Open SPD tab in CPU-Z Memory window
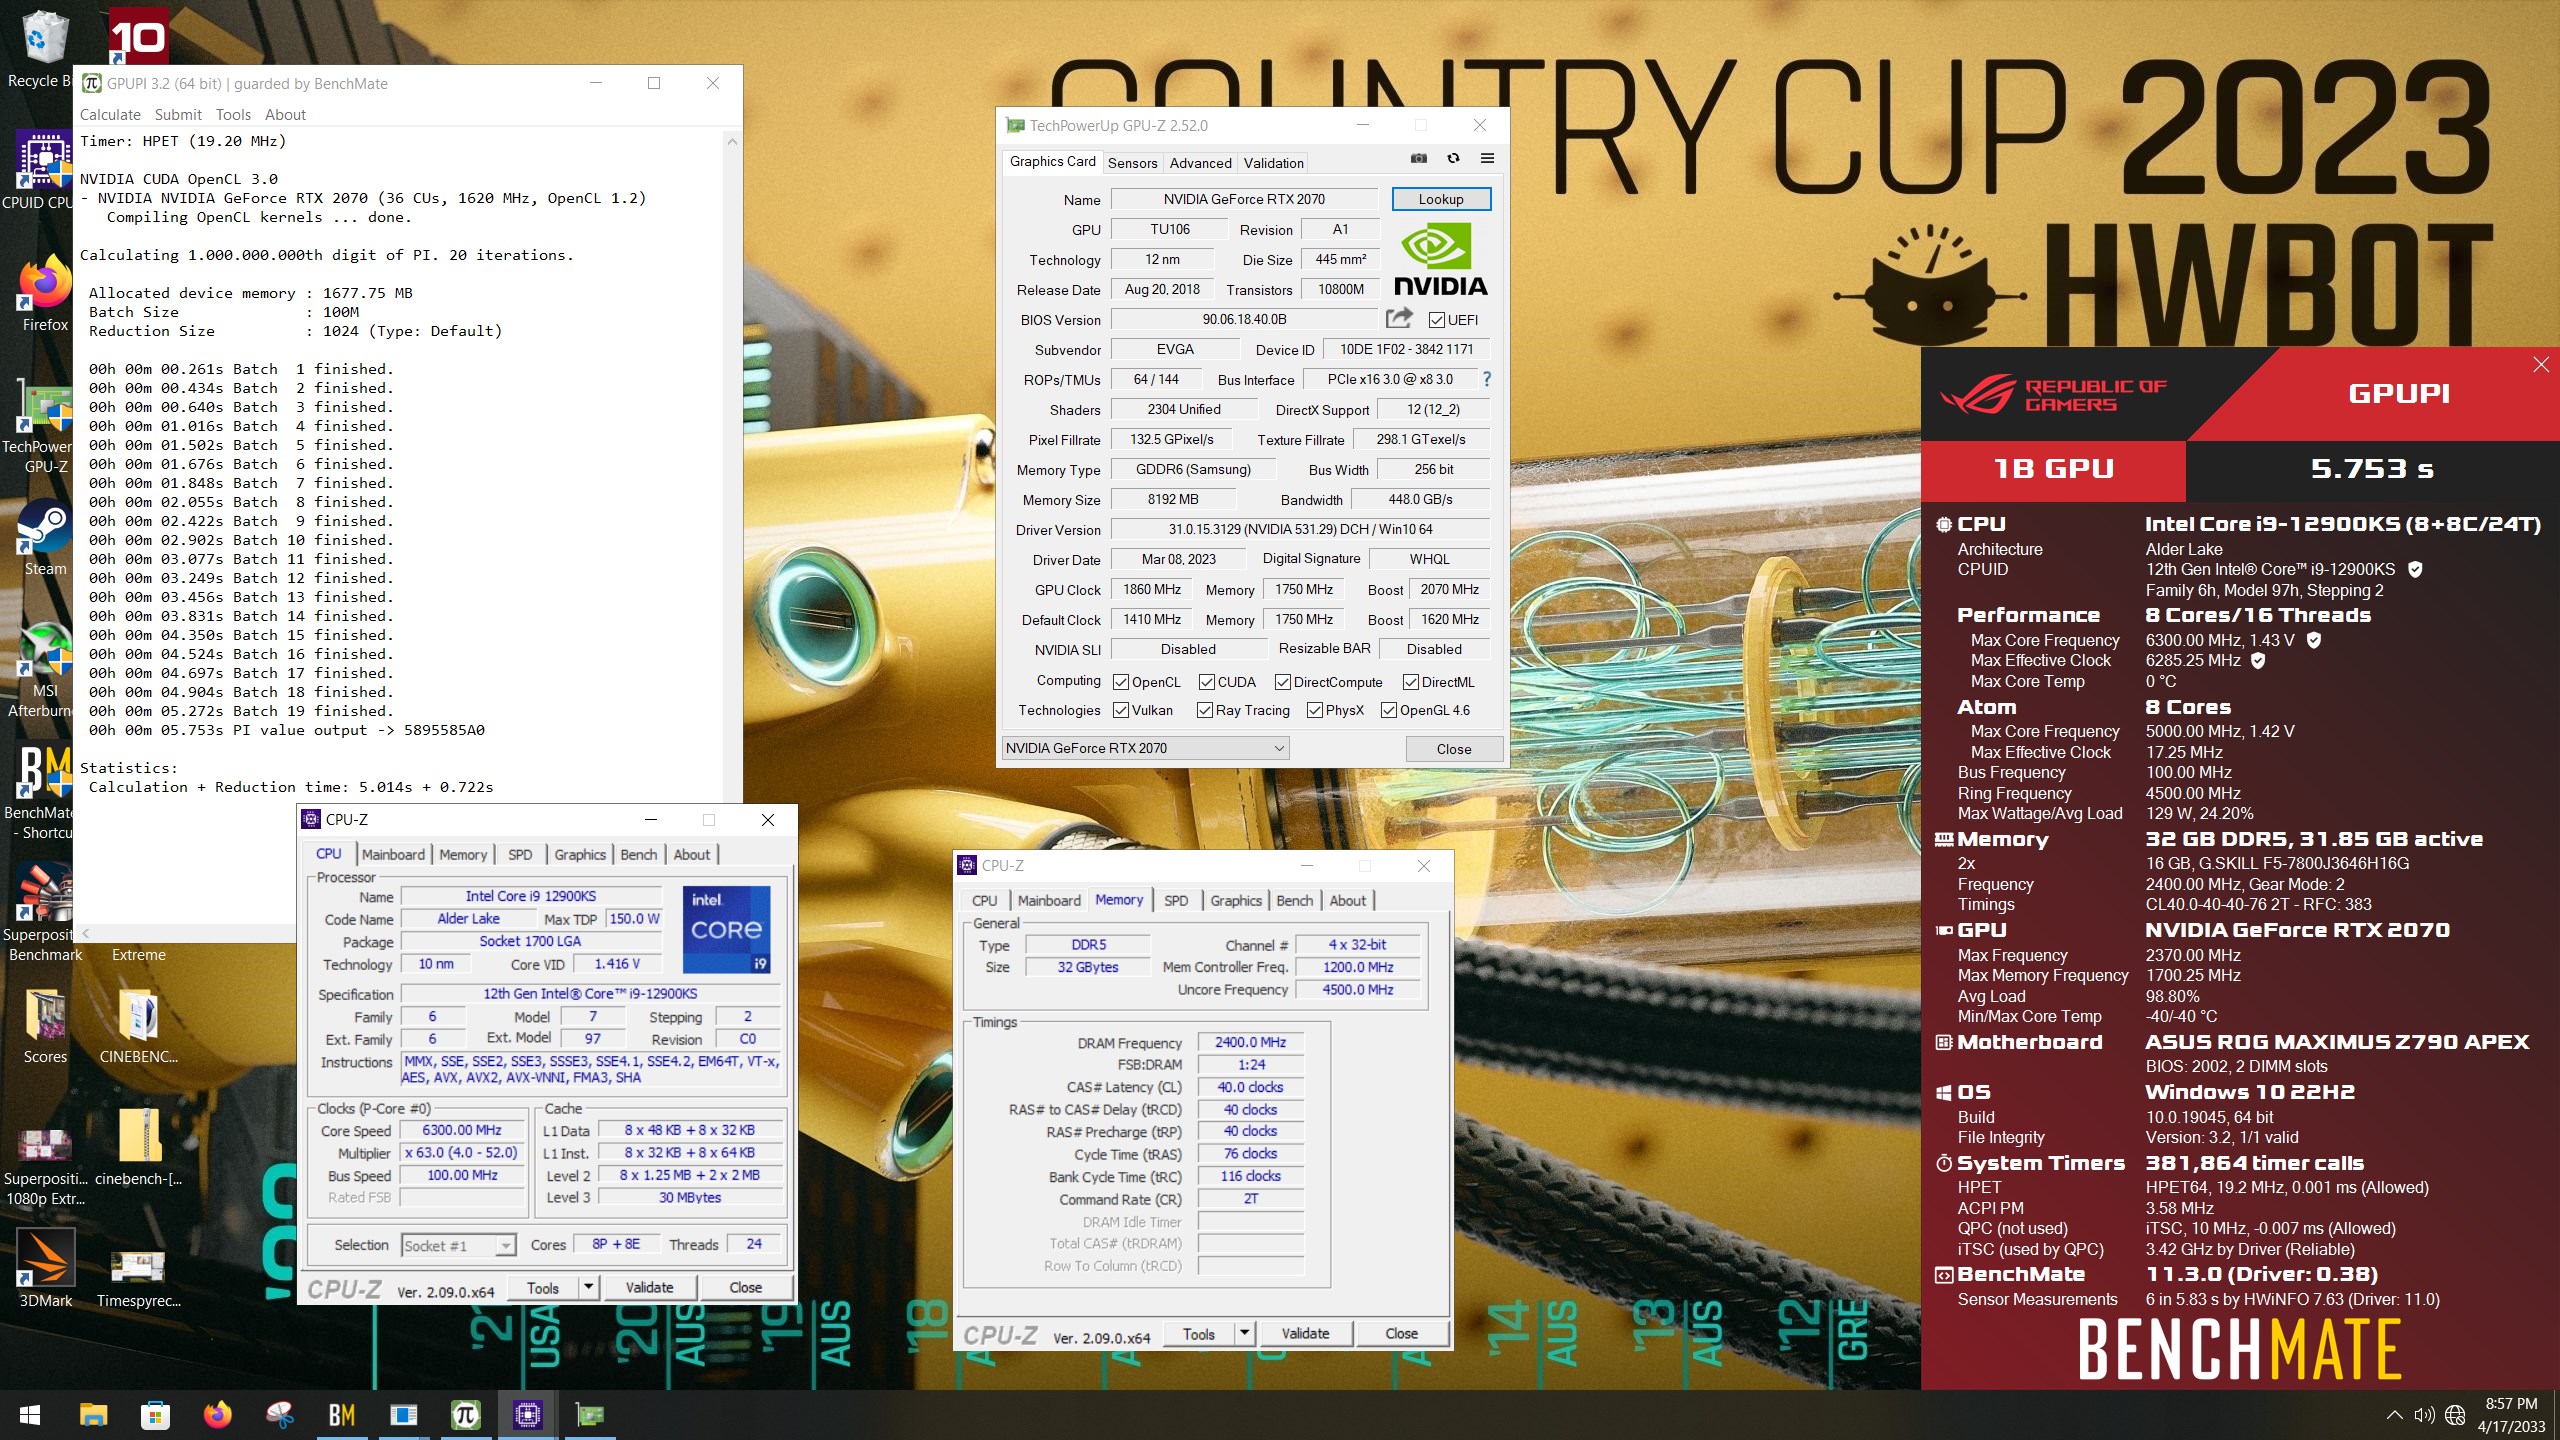The height and width of the screenshot is (1440, 2560). tap(1176, 901)
